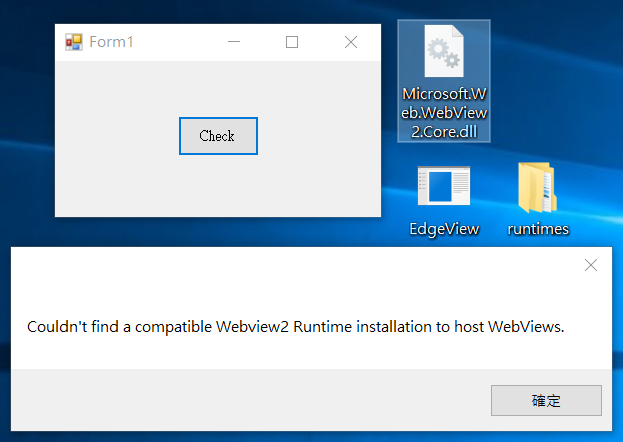Click the Check button in Form1
The width and height of the screenshot is (623, 442).
(x=218, y=136)
